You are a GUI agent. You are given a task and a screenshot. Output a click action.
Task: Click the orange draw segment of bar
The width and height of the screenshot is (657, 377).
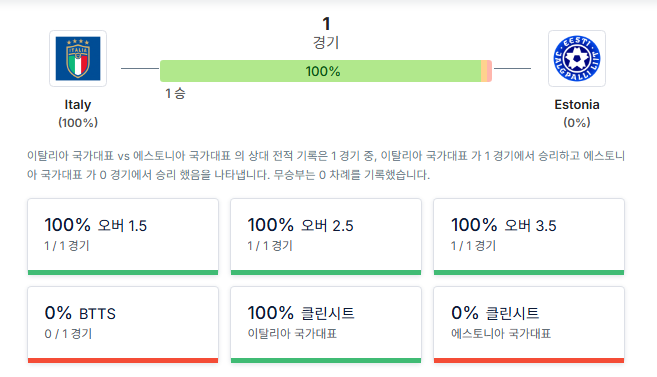tap(484, 71)
